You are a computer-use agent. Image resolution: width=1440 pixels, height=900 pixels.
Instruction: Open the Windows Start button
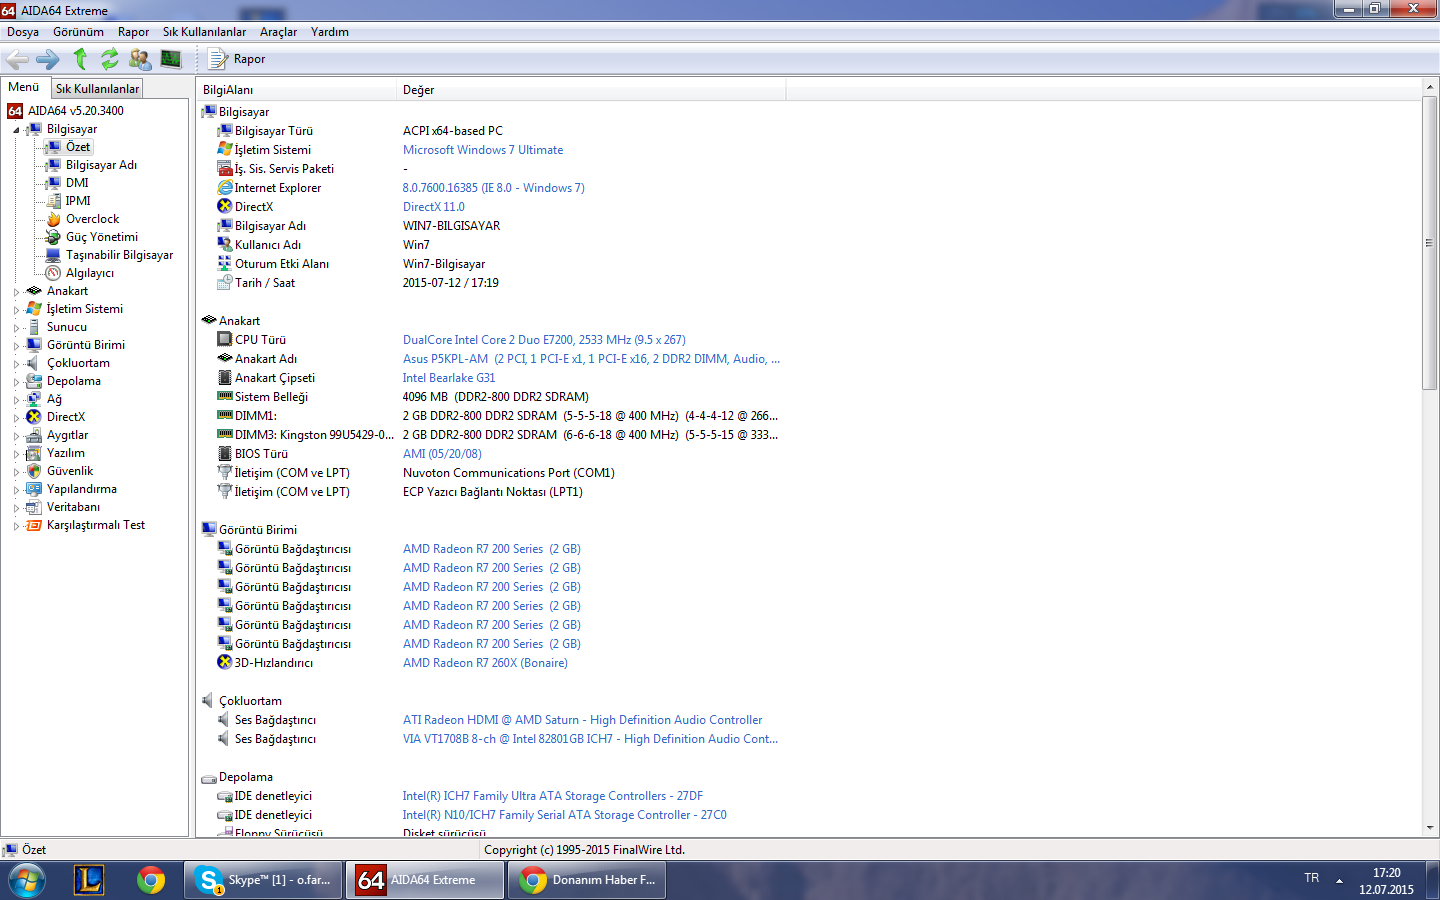26,881
